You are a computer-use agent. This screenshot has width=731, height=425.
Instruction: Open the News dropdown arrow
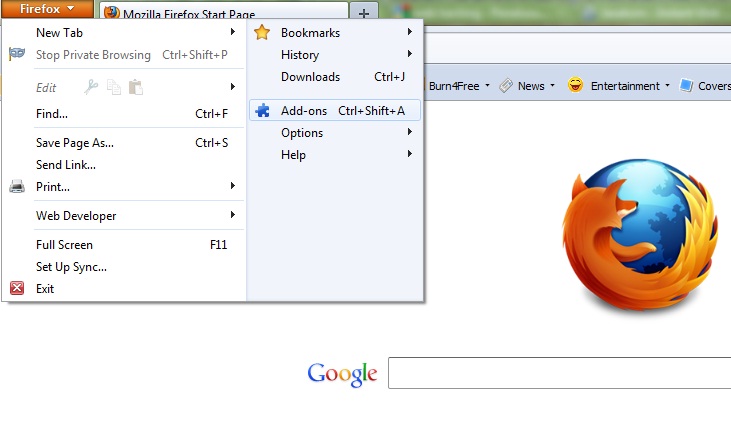(x=552, y=86)
